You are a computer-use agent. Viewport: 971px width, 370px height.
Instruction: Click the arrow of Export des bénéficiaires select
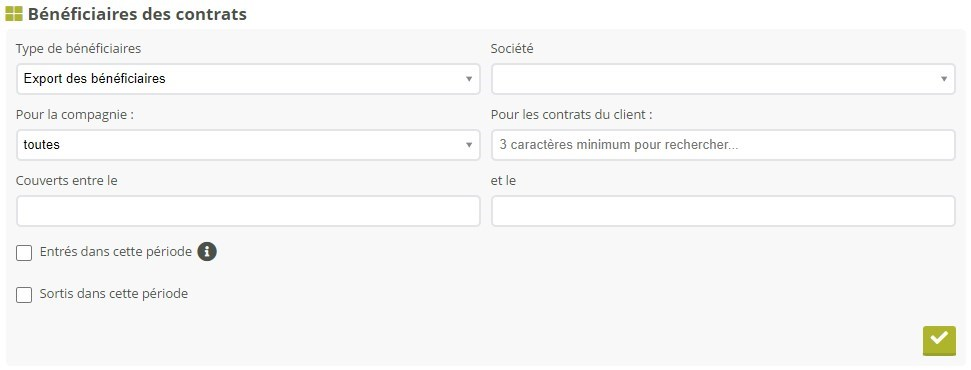pyautogui.click(x=469, y=79)
